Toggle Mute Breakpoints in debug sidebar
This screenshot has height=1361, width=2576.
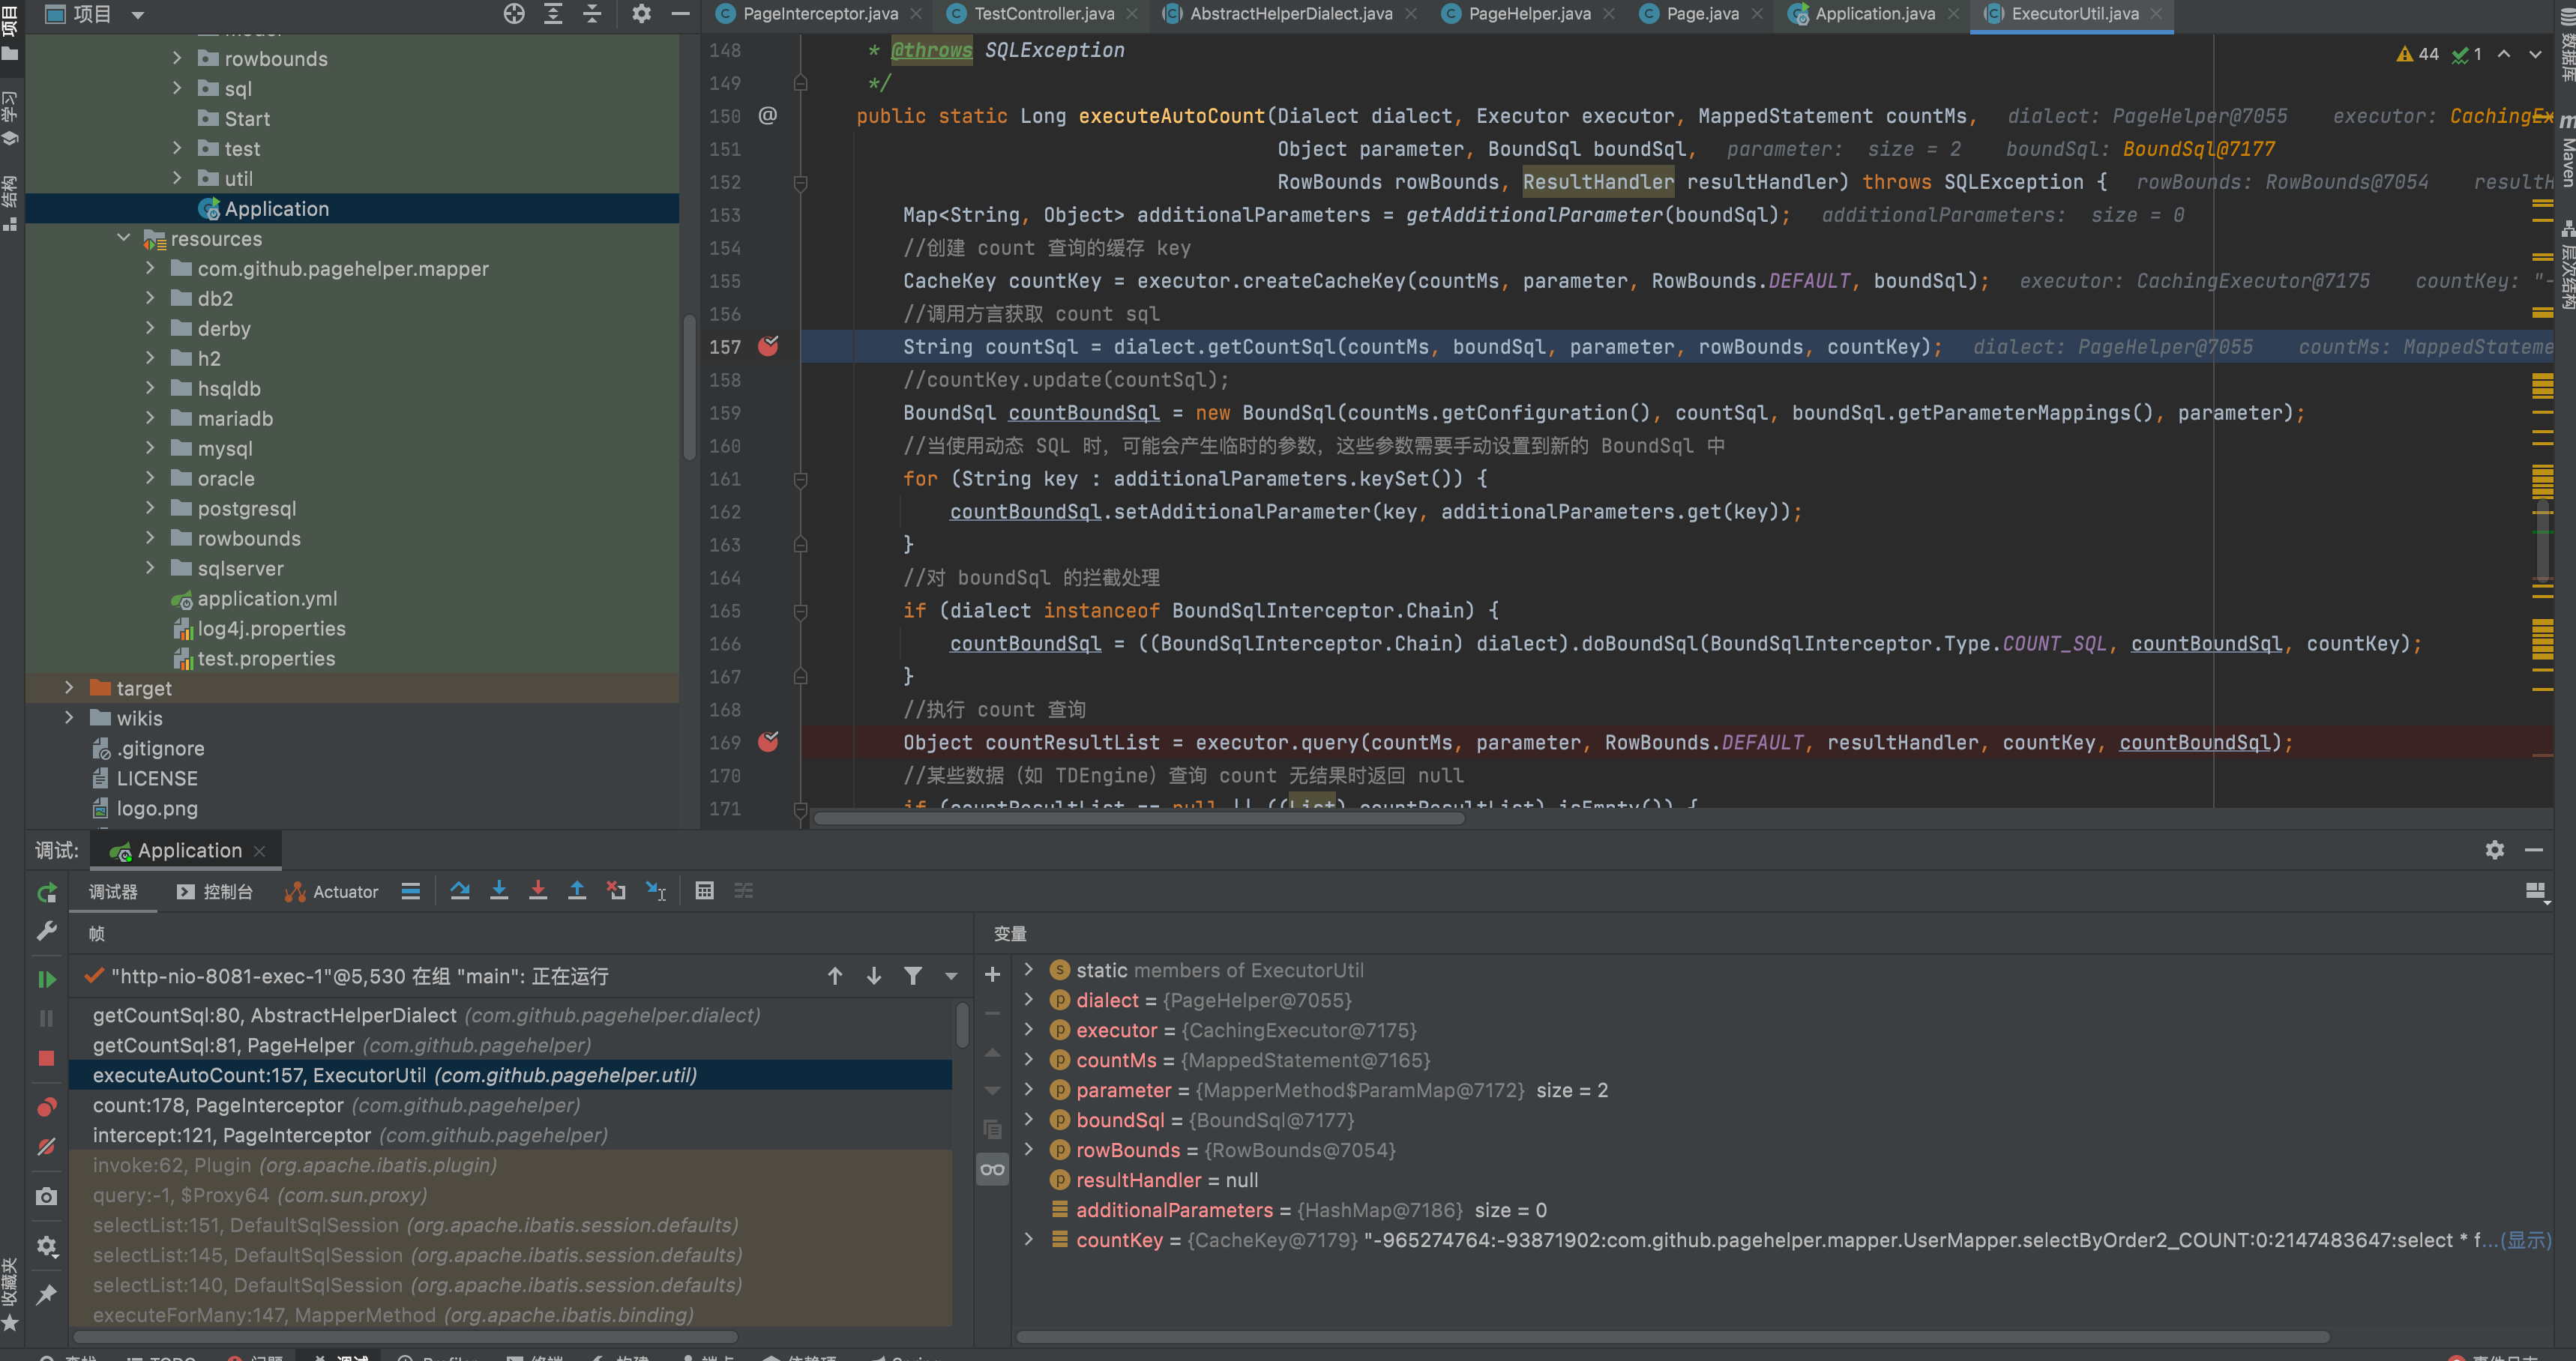click(x=46, y=1147)
